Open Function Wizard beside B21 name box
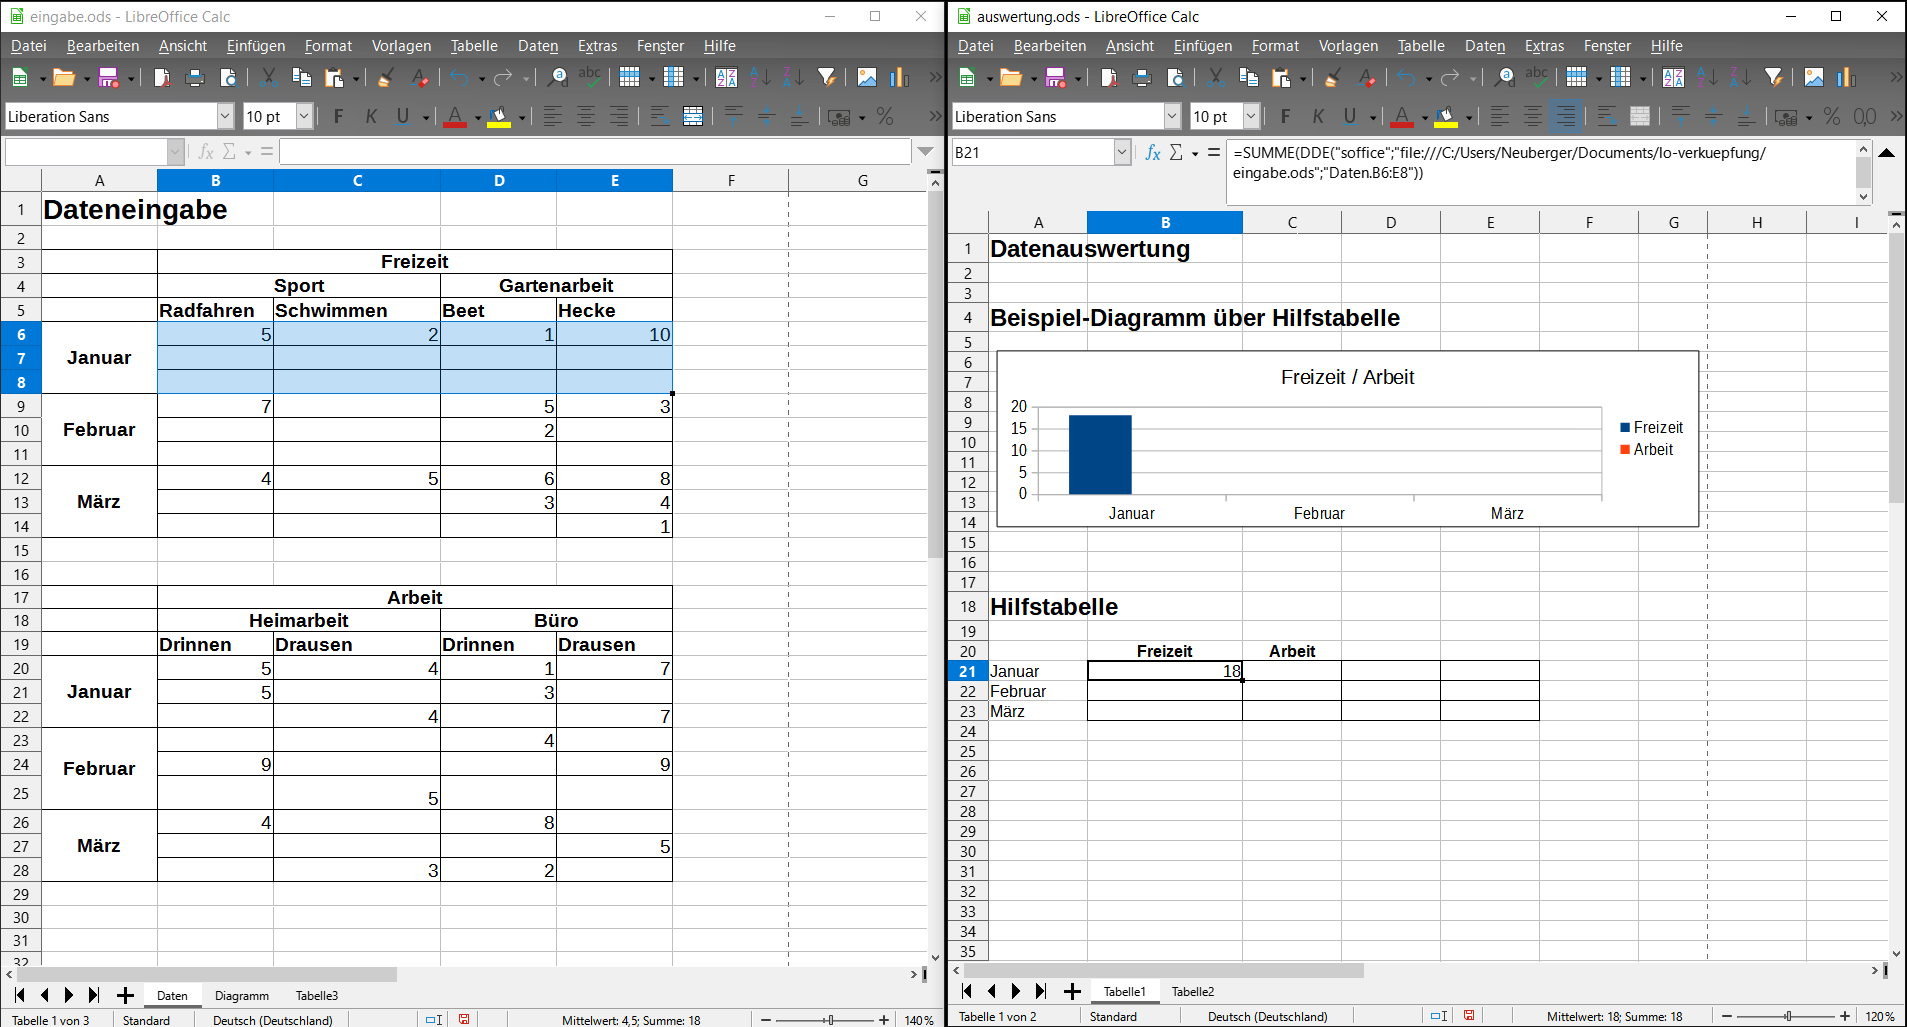This screenshot has width=1907, height=1027. [1152, 152]
